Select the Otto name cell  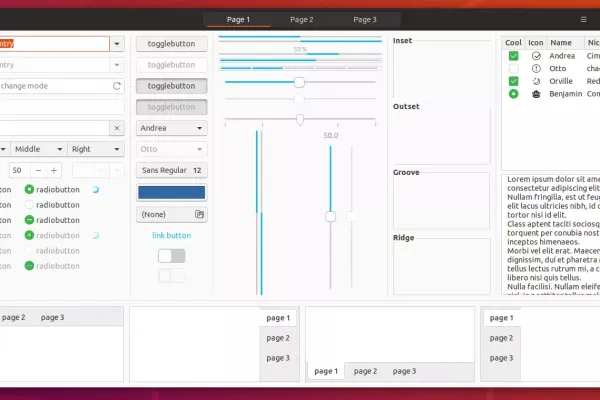(x=558, y=69)
